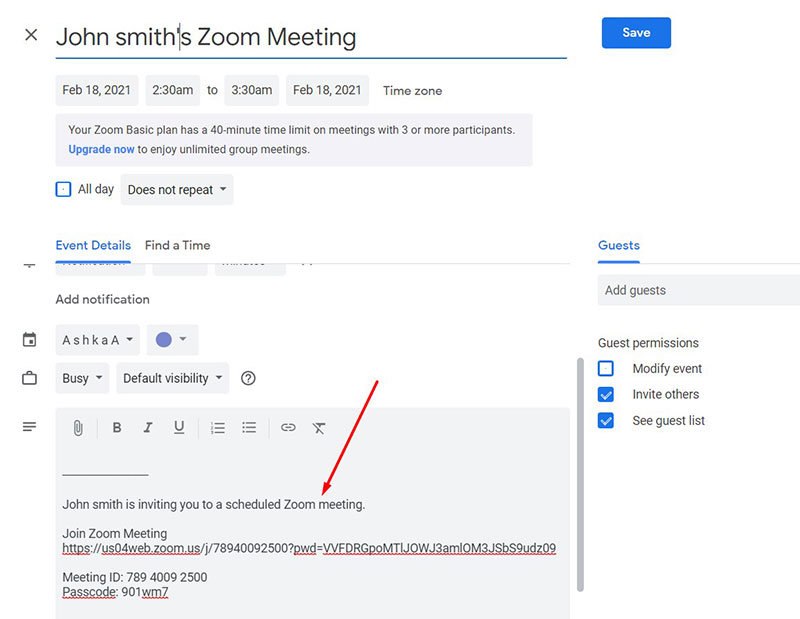This screenshot has width=800, height=619.
Task: Open the Busy availability dropdown
Action: [82, 378]
